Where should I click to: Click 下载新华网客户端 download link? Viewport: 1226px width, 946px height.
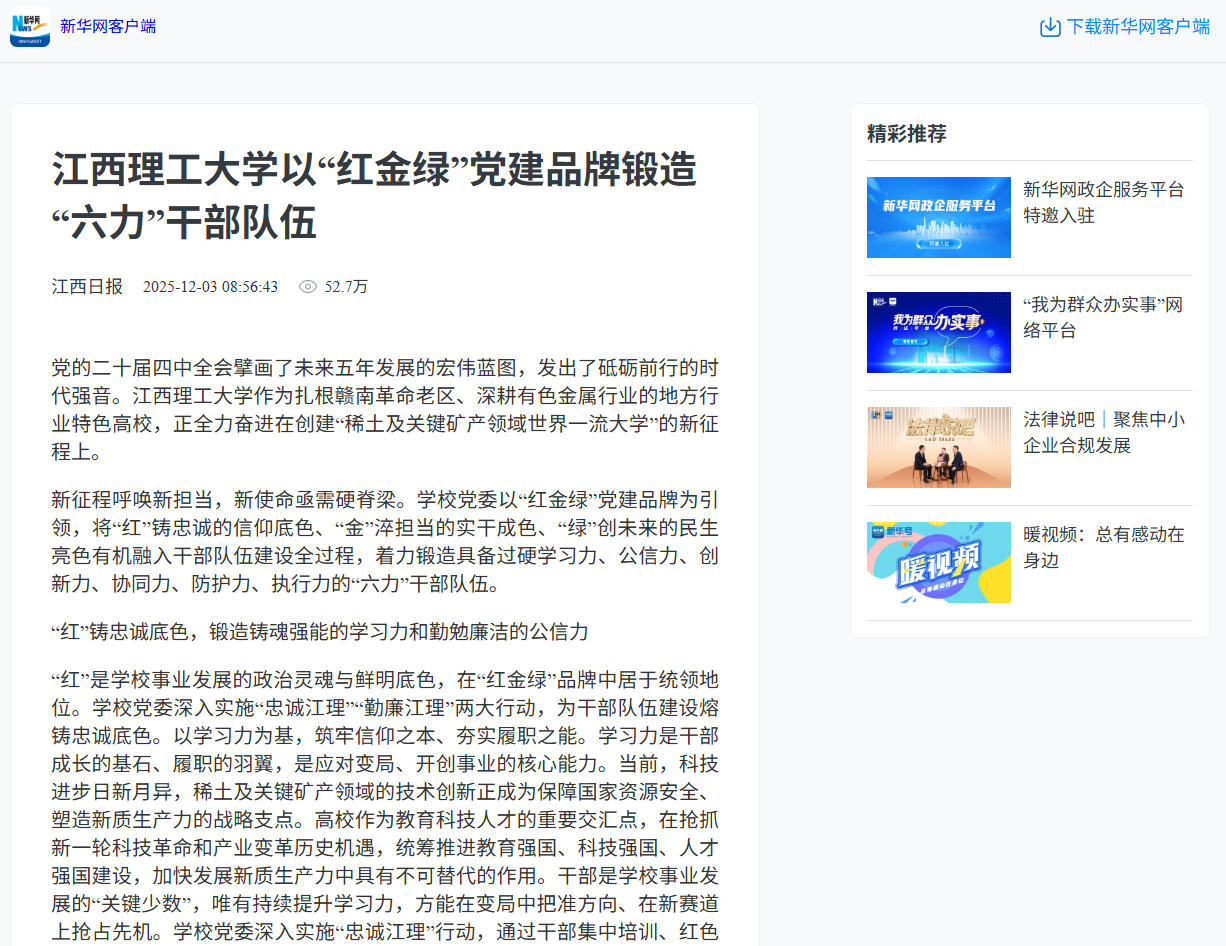click(1137, 27)
